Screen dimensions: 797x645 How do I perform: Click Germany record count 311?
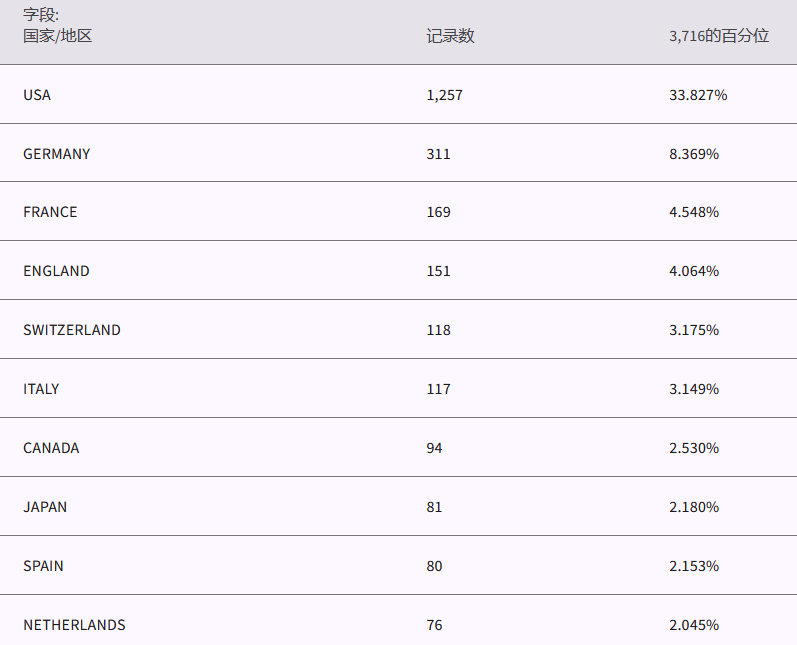click(x=438, y=154)
